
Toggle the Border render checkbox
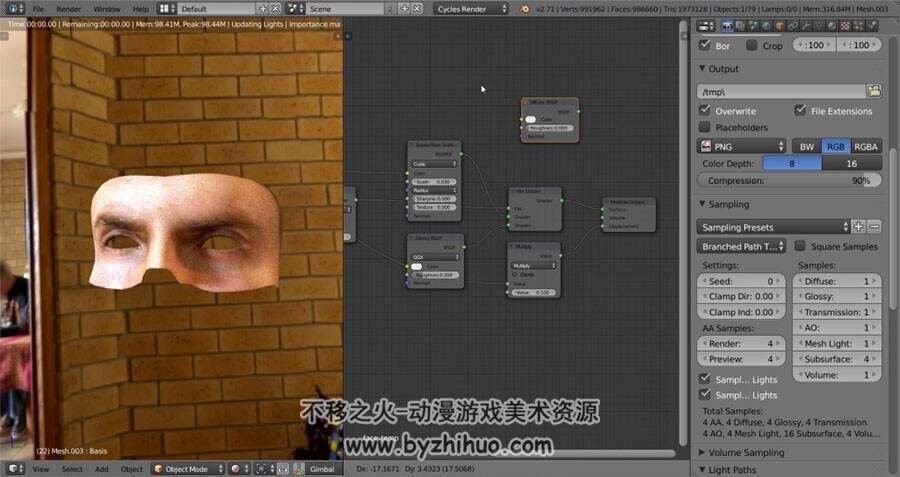tap(705, 44)
